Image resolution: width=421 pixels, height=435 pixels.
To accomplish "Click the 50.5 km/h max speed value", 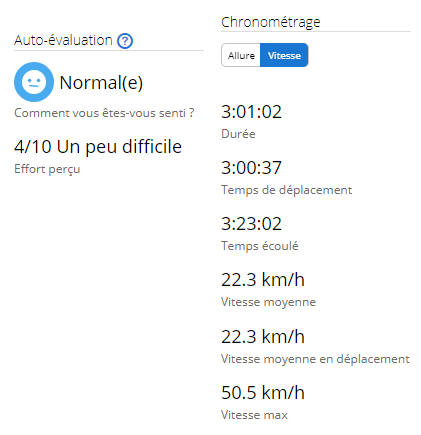I will click(x=263, y=392).
